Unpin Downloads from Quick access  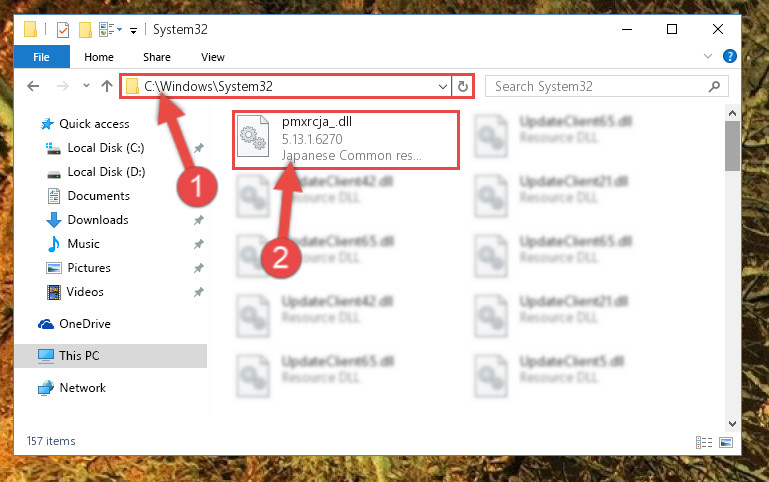click(198, 220)
